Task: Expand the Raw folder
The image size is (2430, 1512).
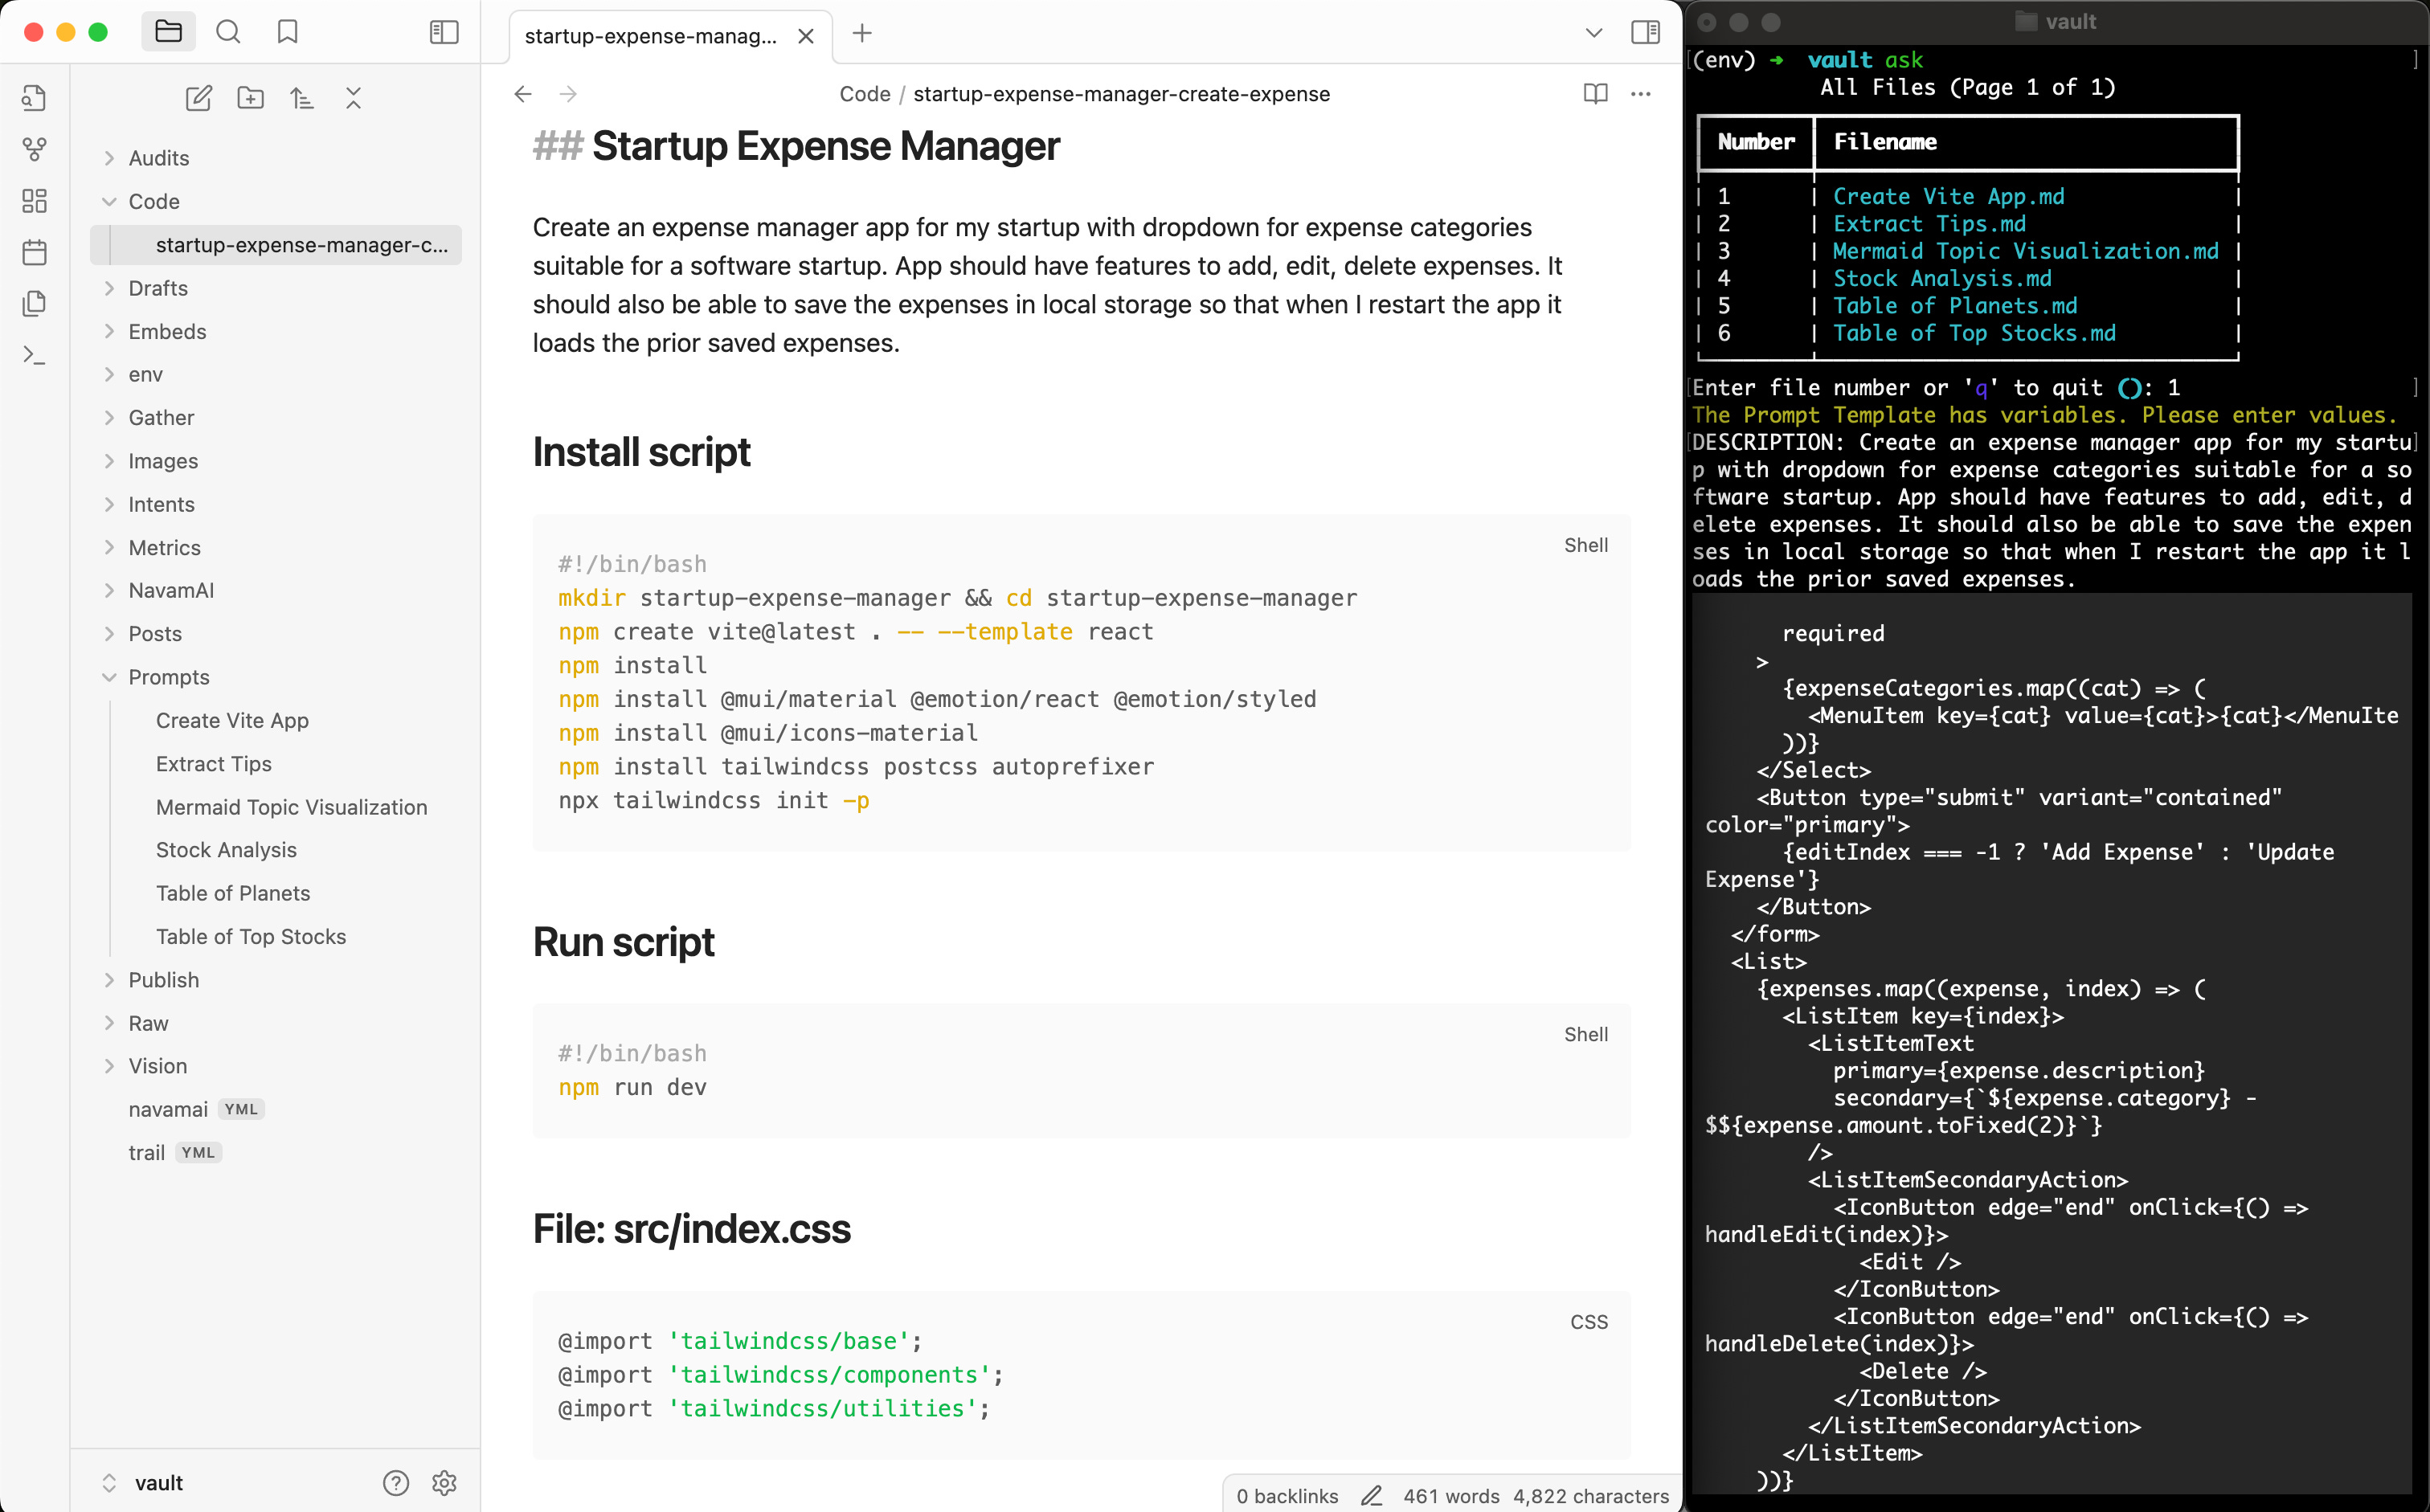Action: tap(148, 1023)
